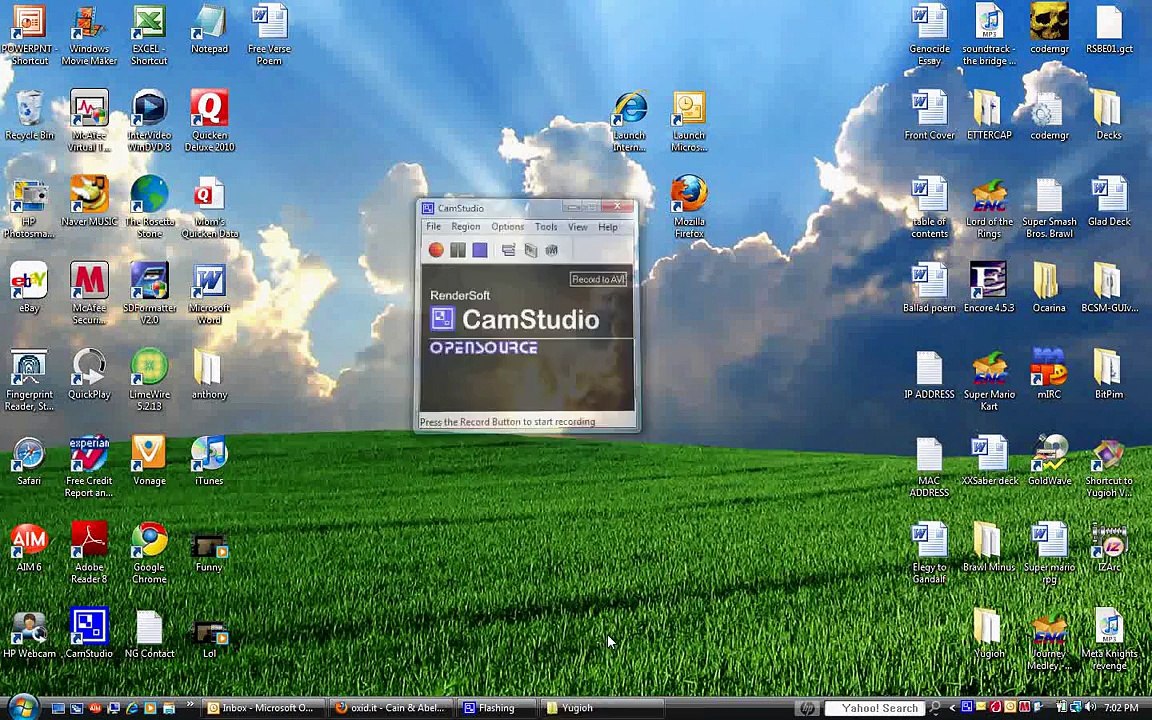Image resolution: width=1152 pixels, height=720 pixels.
Task: Select the Quicken Deluxe 2010 icon
Action: click(209, 122)
